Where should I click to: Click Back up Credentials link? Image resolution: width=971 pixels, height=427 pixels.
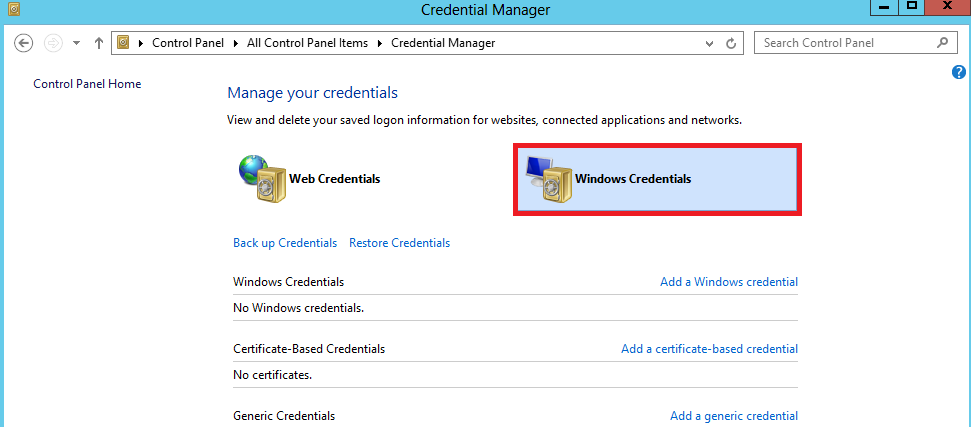pos(285,243)
